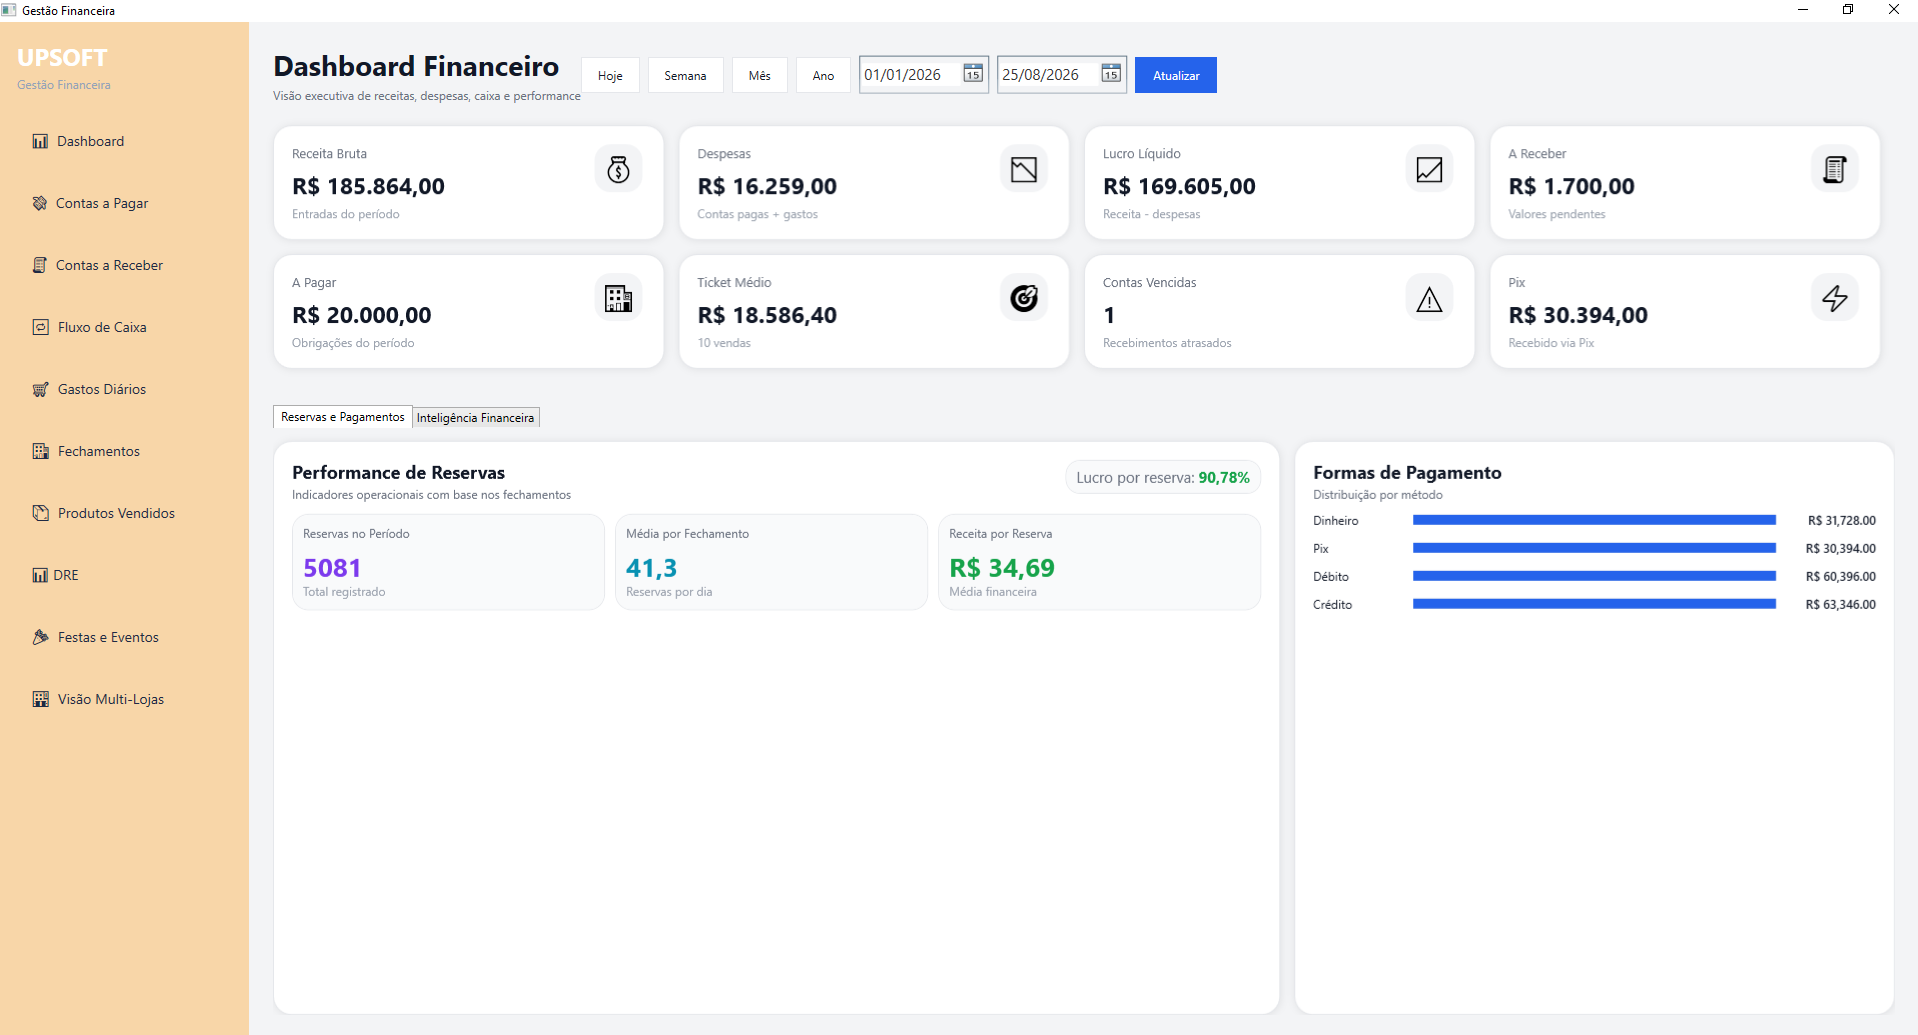Switch to Reservas e Pagamentos tab

click(342, 417)
